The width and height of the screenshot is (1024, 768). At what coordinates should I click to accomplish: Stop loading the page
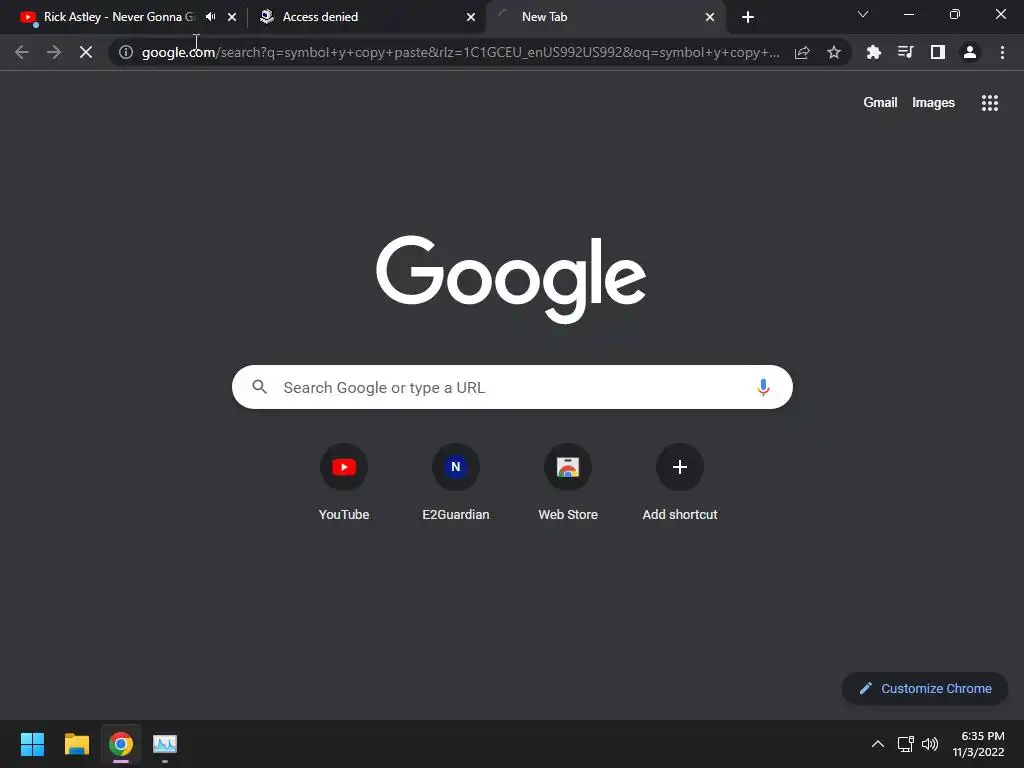click(86, 52)
